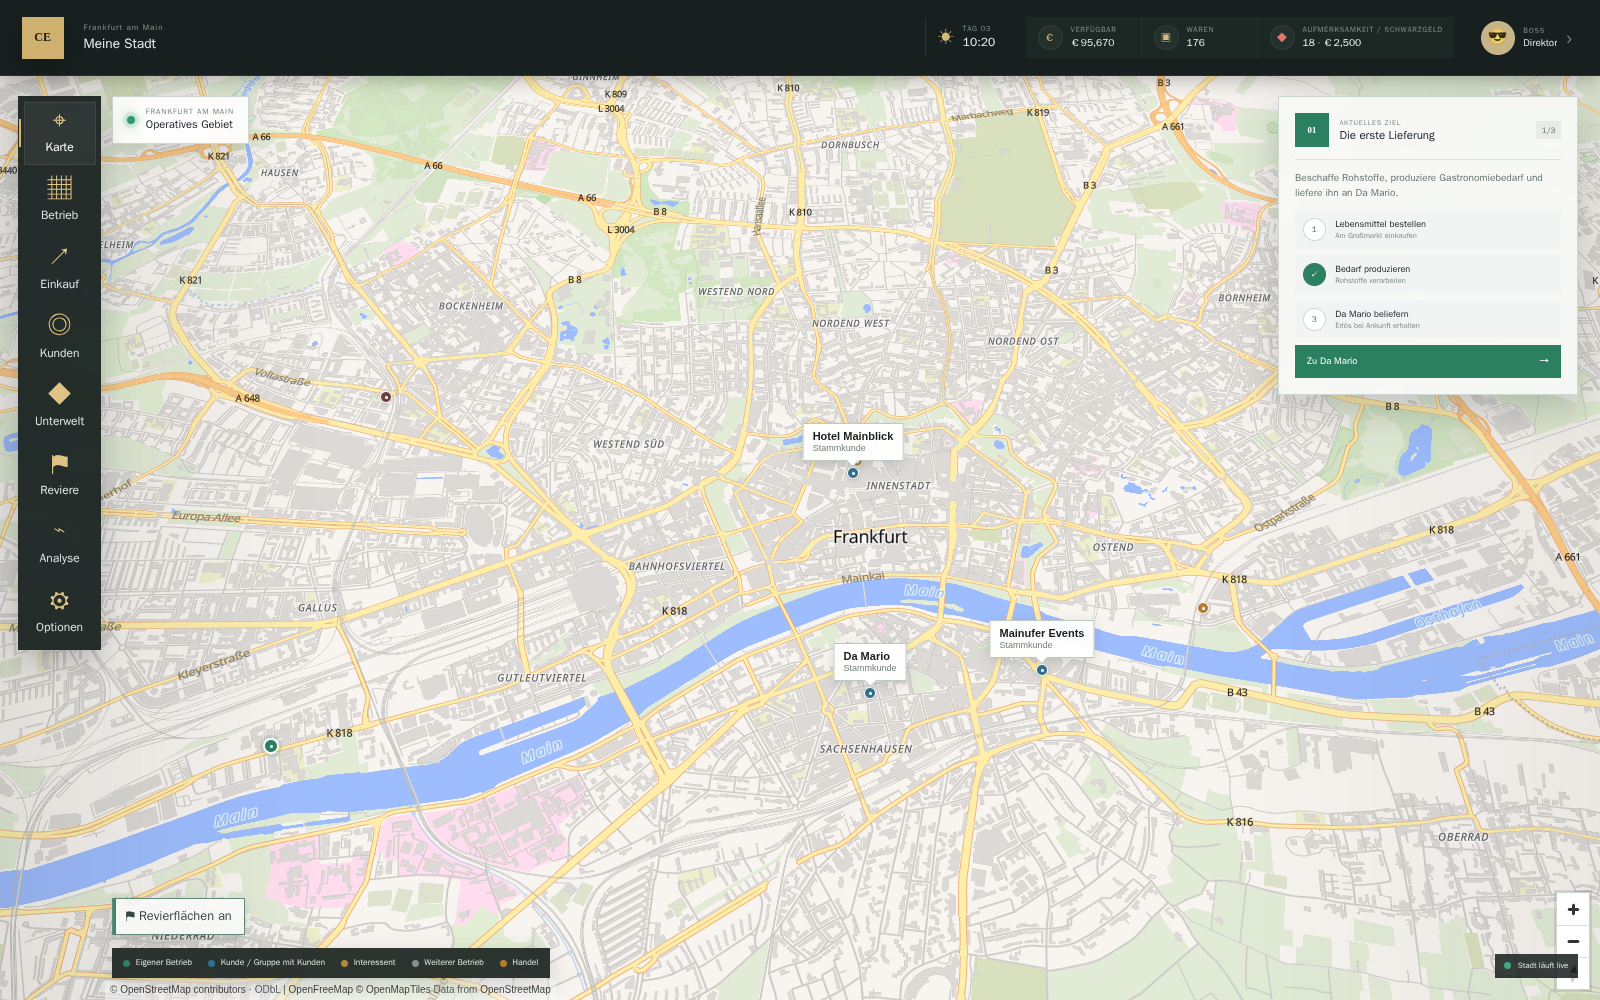
Task: Click the Zu Da Mario button
Action: [x=1427, y=361]
